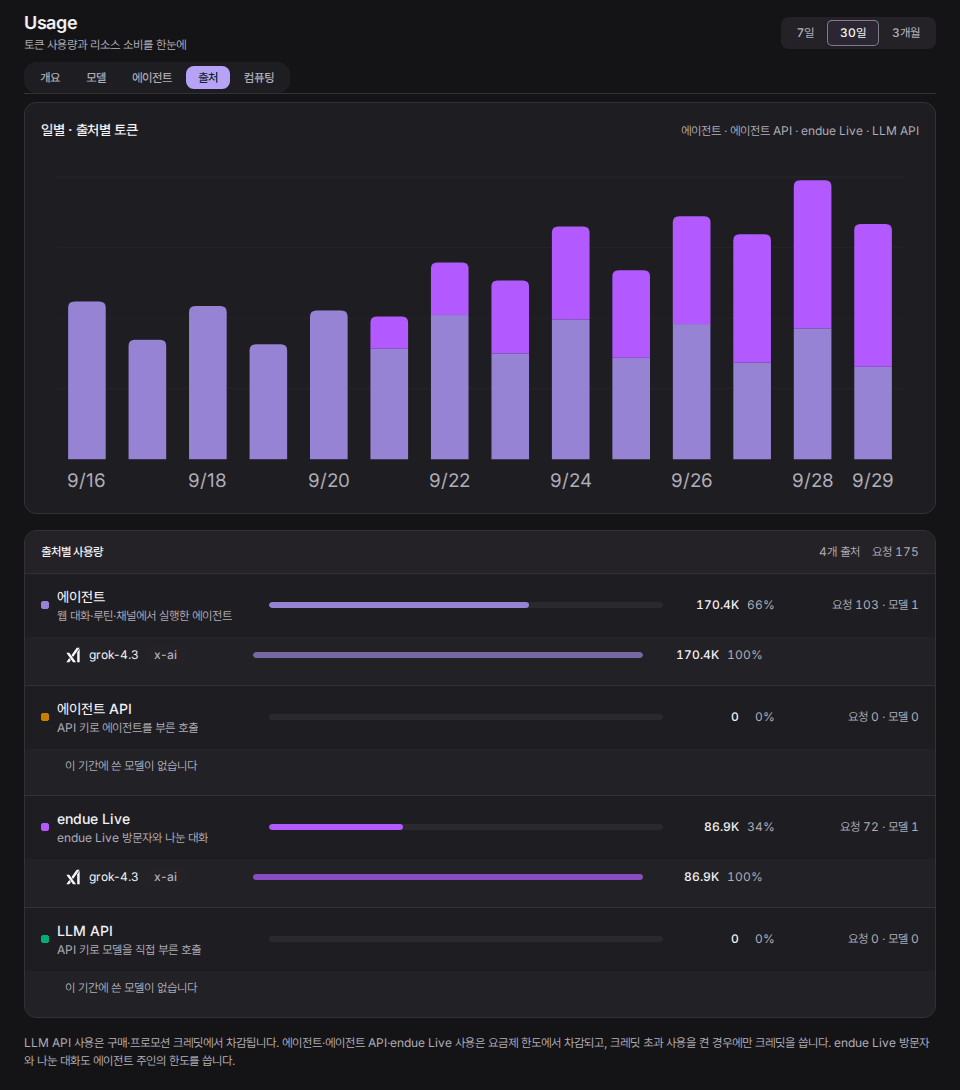Click the '웹 대화·루틴·채널에서 실행한 에이전트' description
Image resolution: width=960 pixels, height=1090 pixels.
click(x=145, y=616)
